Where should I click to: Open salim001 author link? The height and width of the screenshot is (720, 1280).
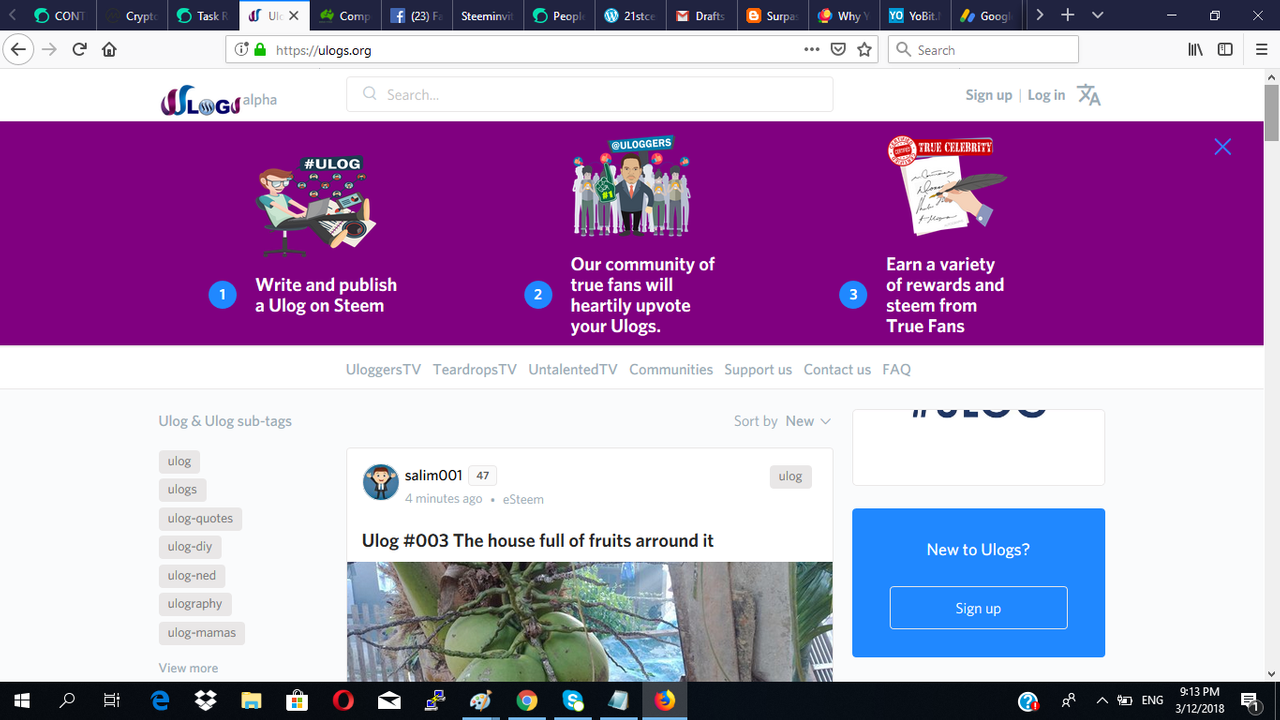(433, 475)
